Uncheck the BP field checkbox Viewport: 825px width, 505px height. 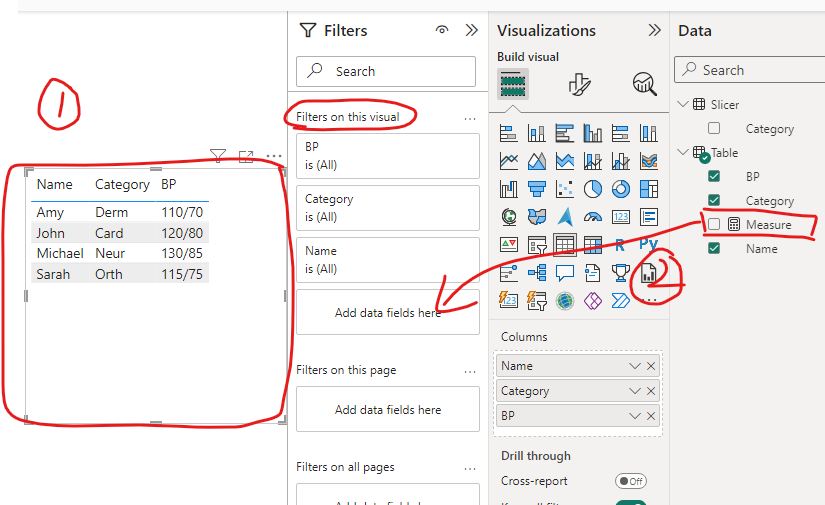coord(714,176)
